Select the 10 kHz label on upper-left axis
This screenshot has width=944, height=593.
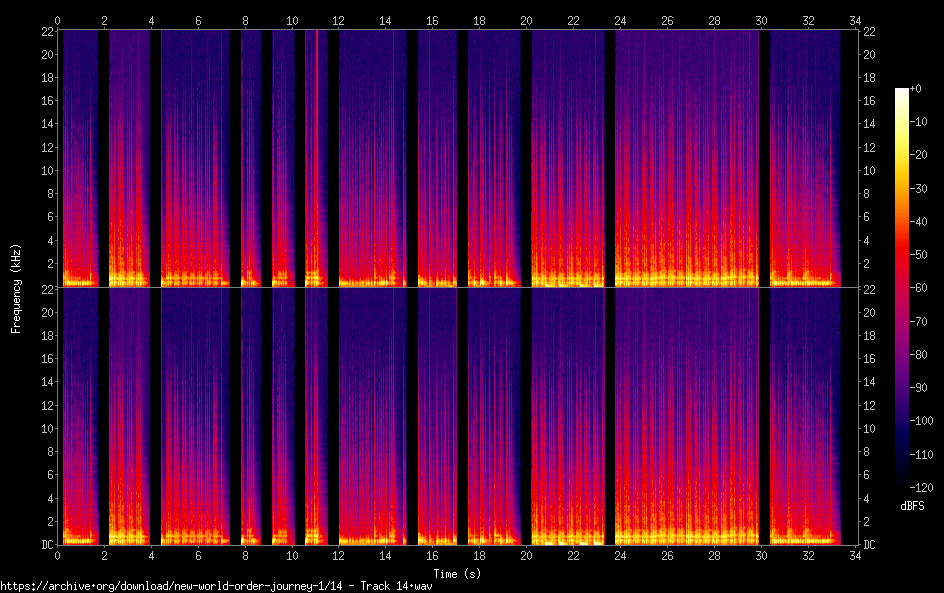tap(45, 171)
